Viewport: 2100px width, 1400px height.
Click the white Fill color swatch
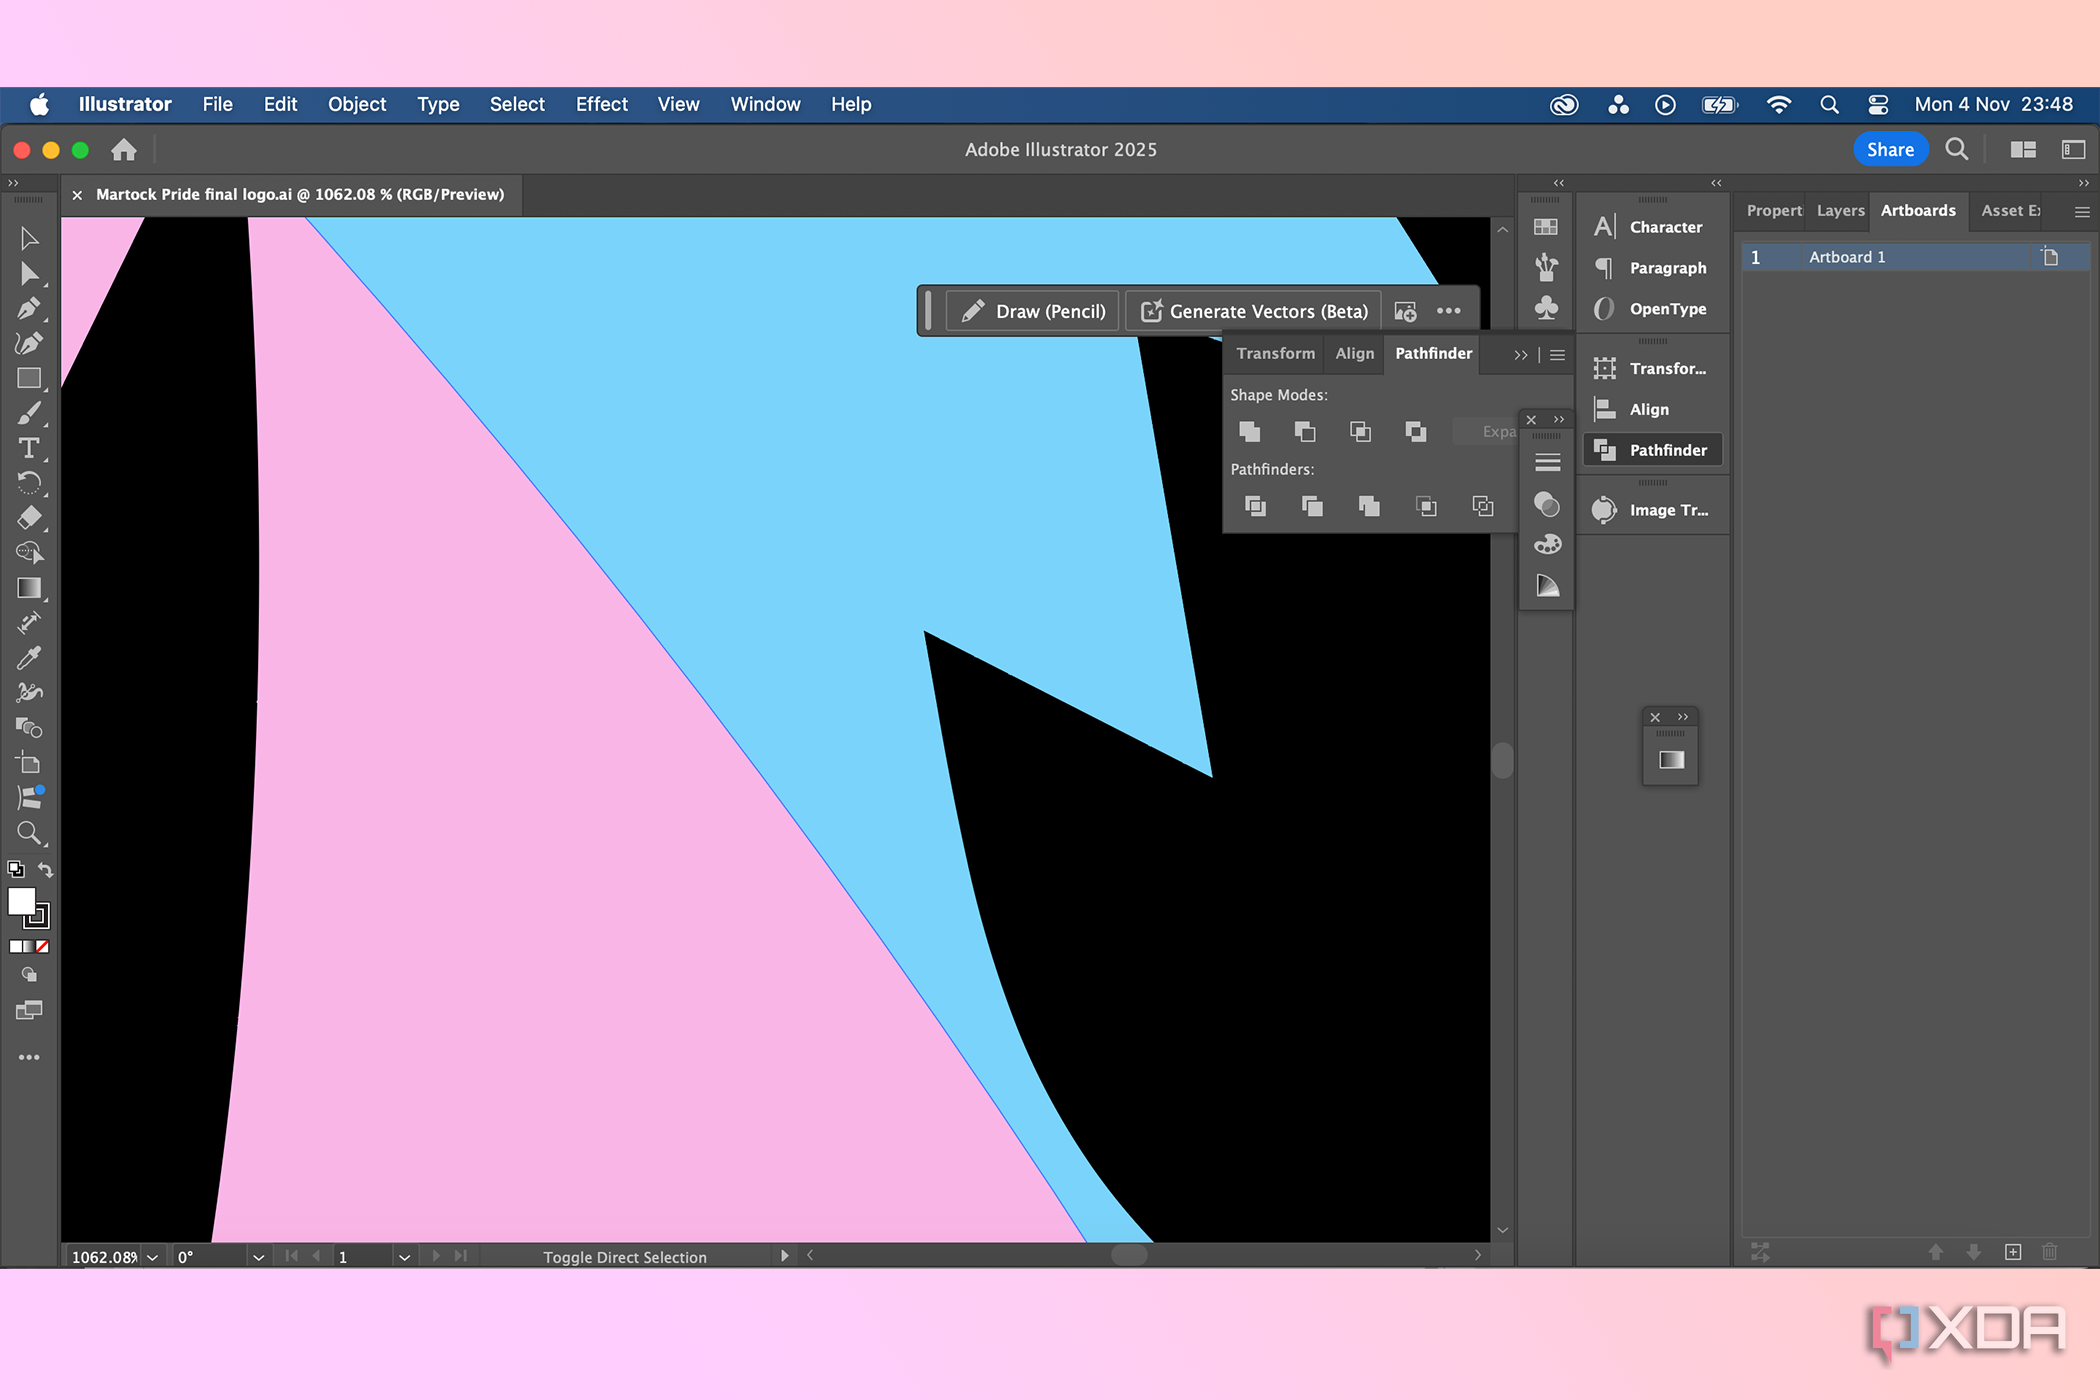coord(21,901)
